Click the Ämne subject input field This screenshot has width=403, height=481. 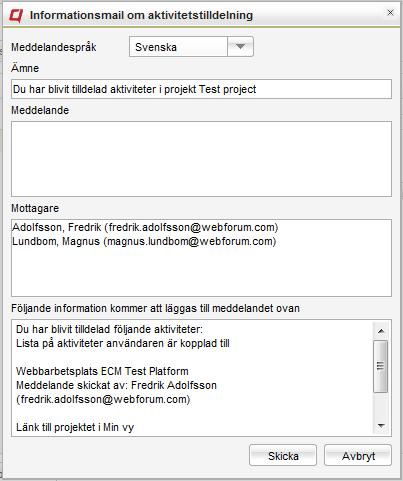[x=201, y=89]
